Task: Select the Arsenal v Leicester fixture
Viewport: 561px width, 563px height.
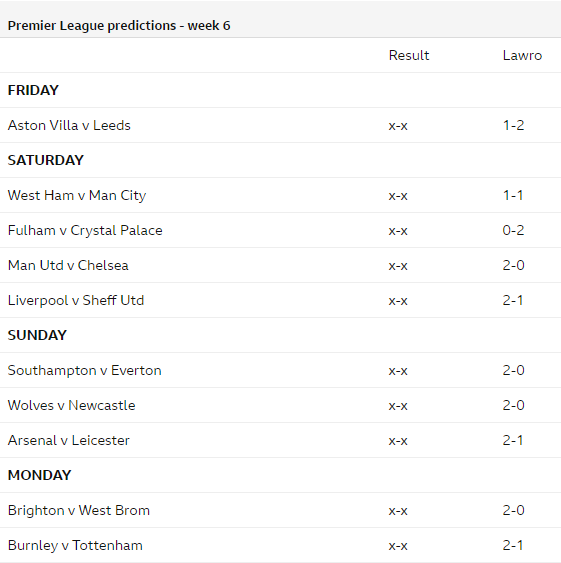Action: click(x=69, y=441)
